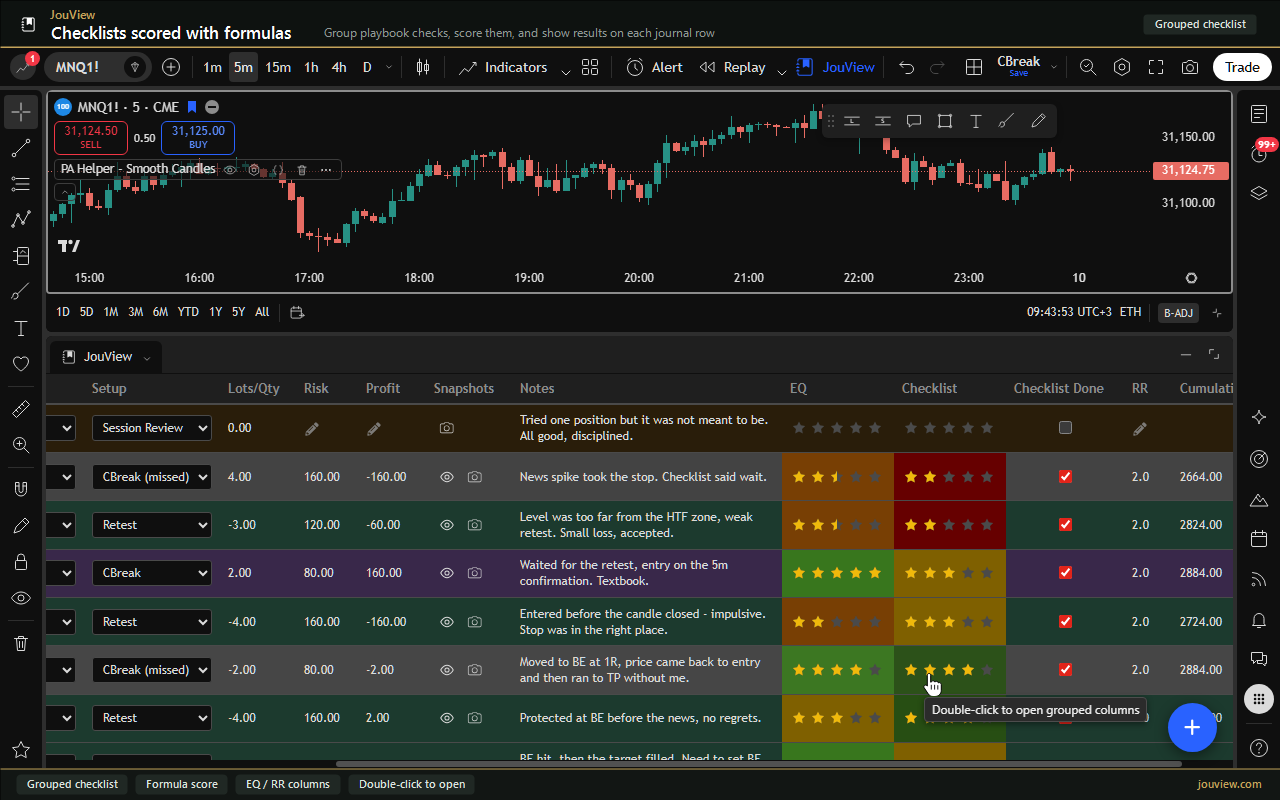Select the crosshair cursor tool

coord(21,111)
